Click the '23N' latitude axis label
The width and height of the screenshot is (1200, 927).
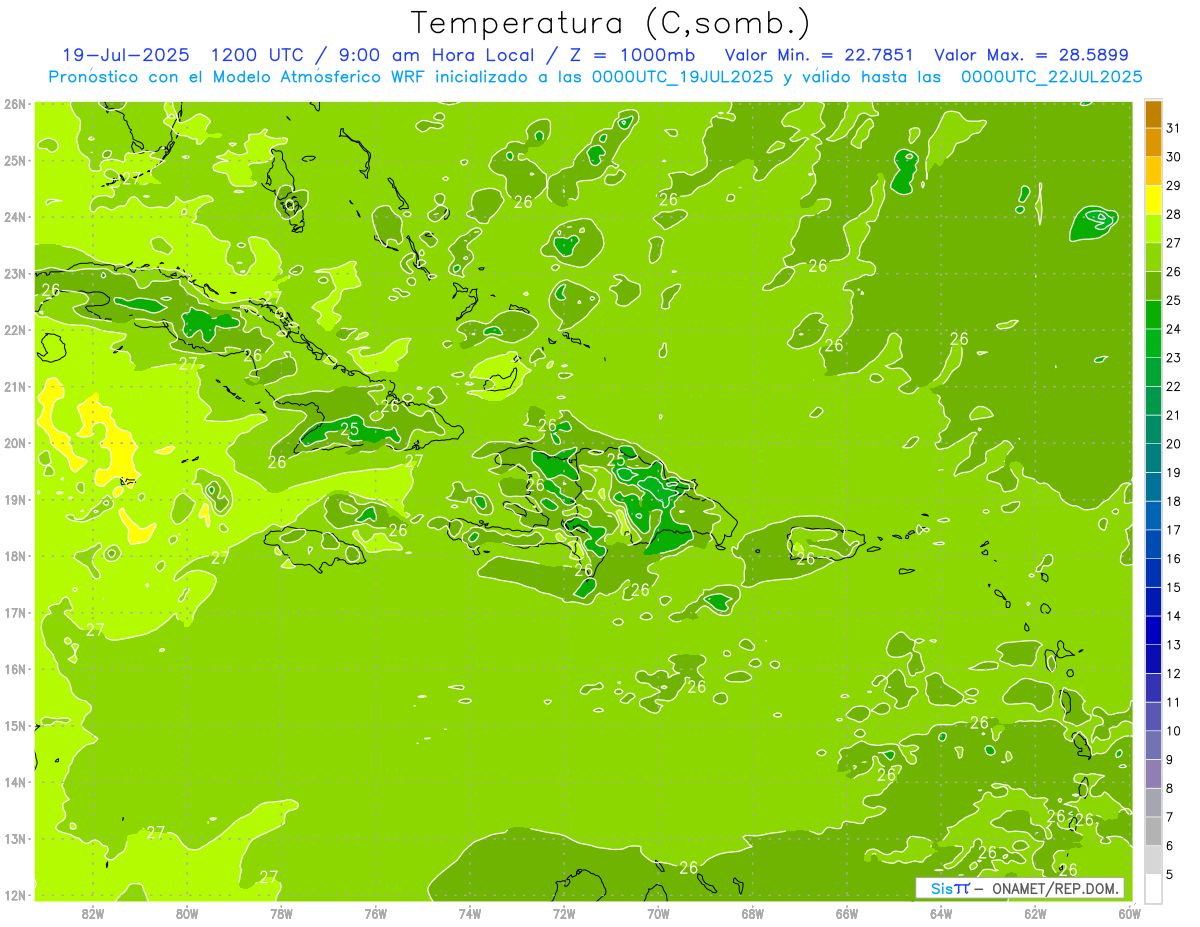coord(14,273)
